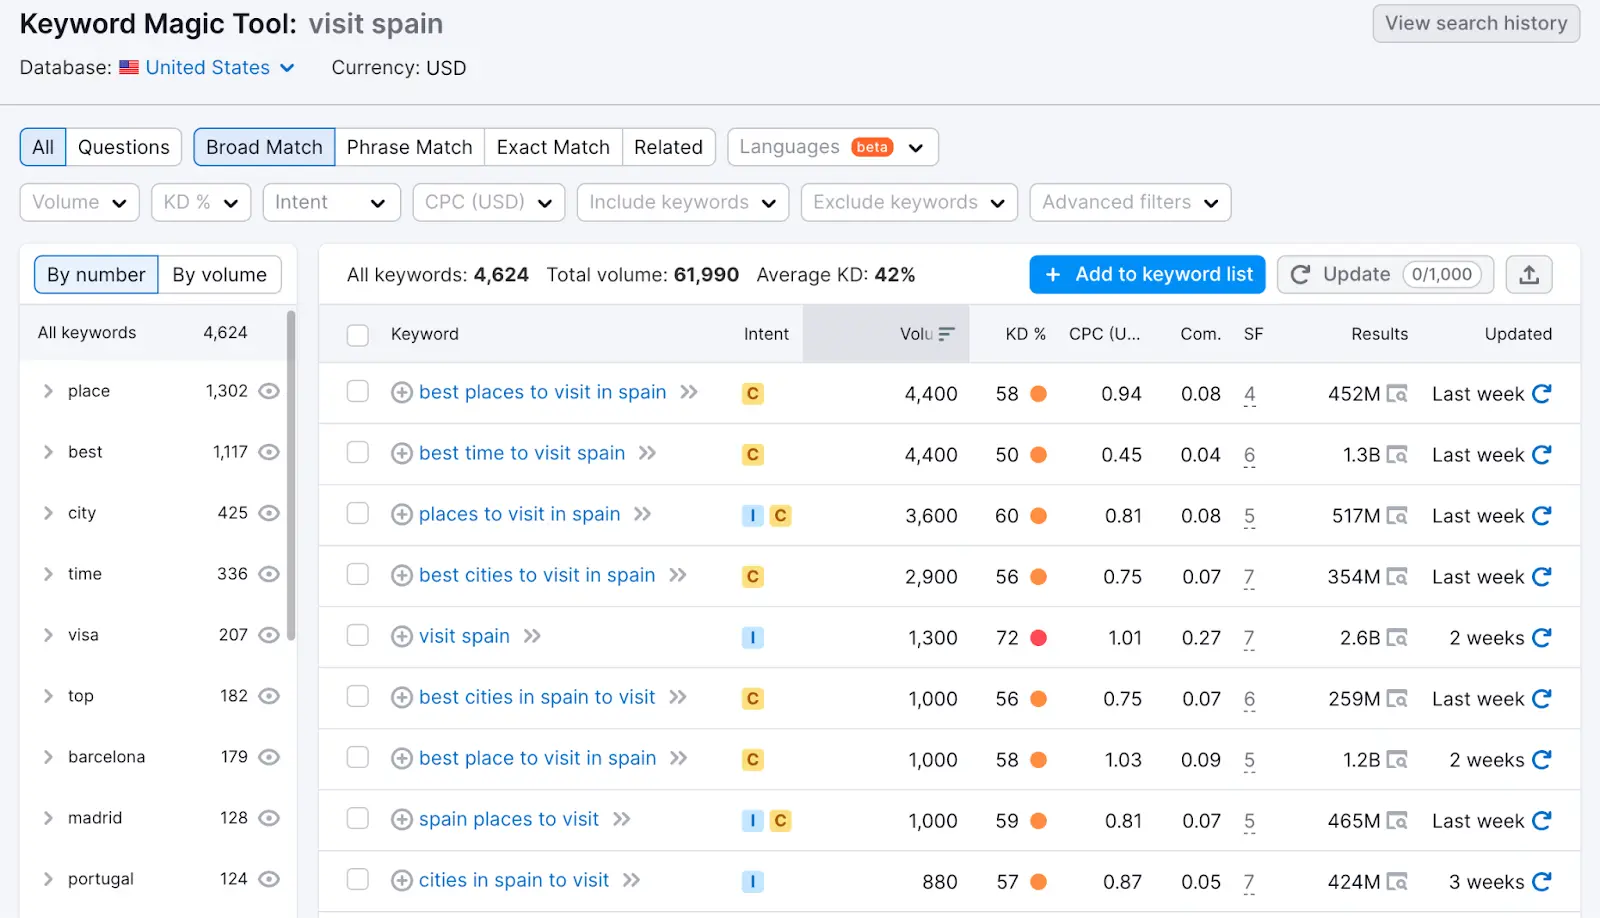
Task: Open SERP snapshot for best places to visit in spain
Action: 1397,394
